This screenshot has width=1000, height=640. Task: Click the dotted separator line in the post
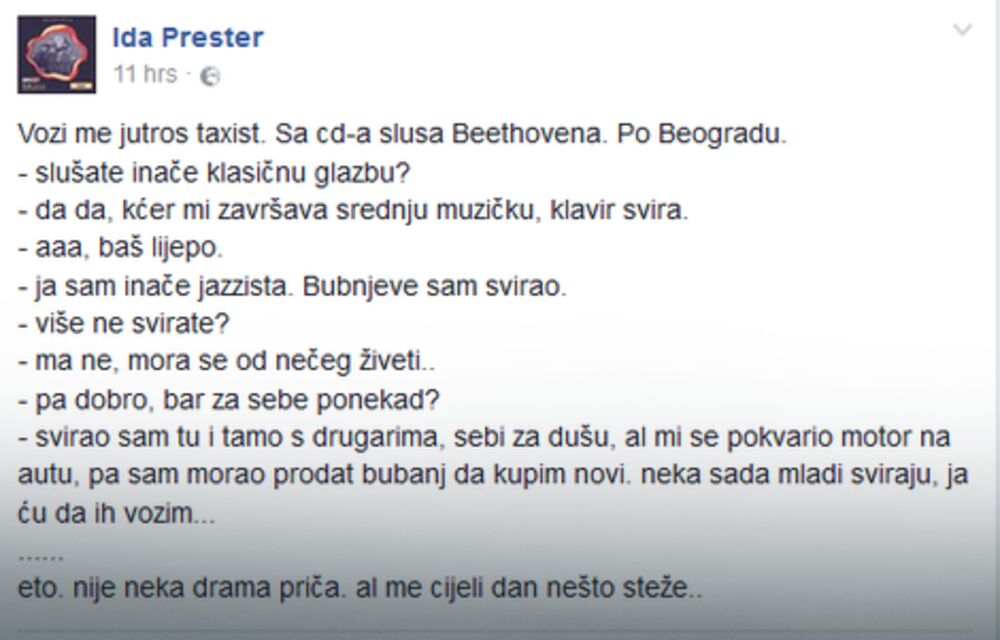point(42,553)
